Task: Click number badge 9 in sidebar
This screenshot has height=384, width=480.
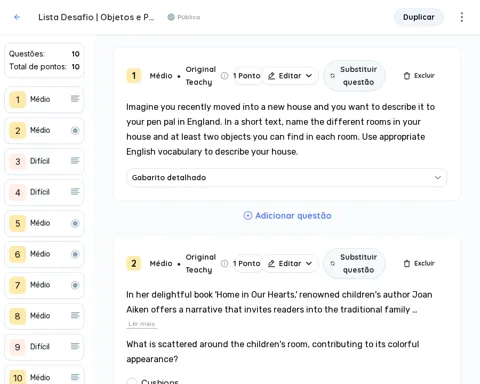Action: [17, 347]
